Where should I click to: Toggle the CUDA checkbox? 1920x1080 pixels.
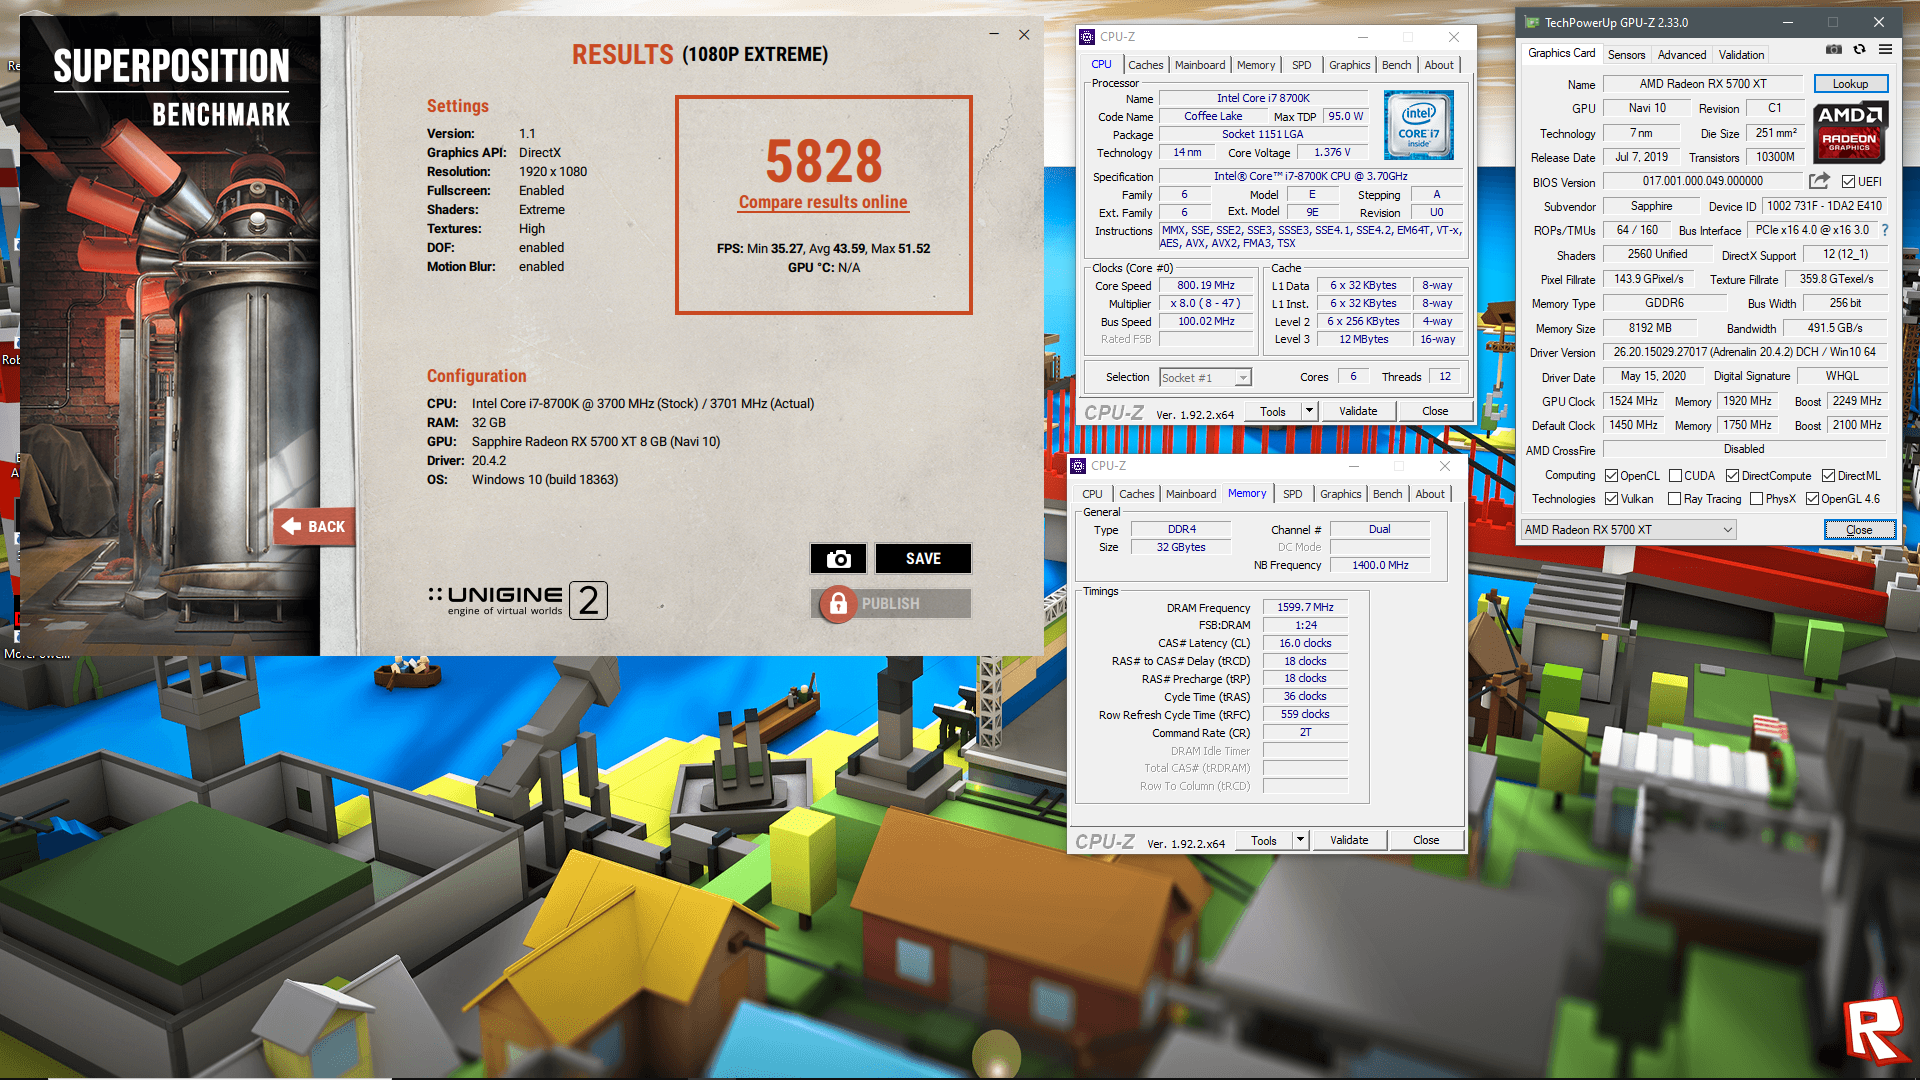coord(1675,476)
